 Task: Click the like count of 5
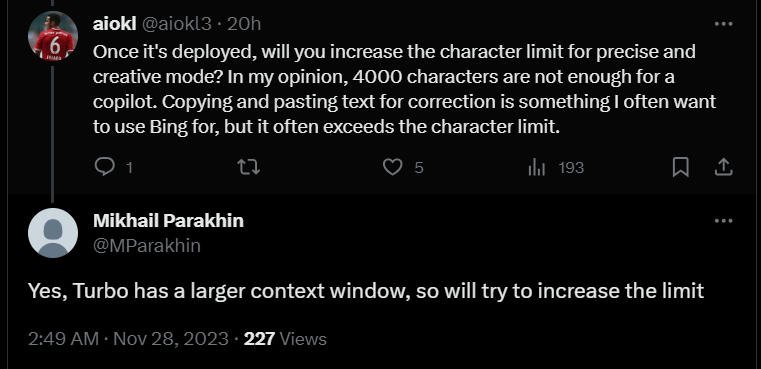(419, 168)
